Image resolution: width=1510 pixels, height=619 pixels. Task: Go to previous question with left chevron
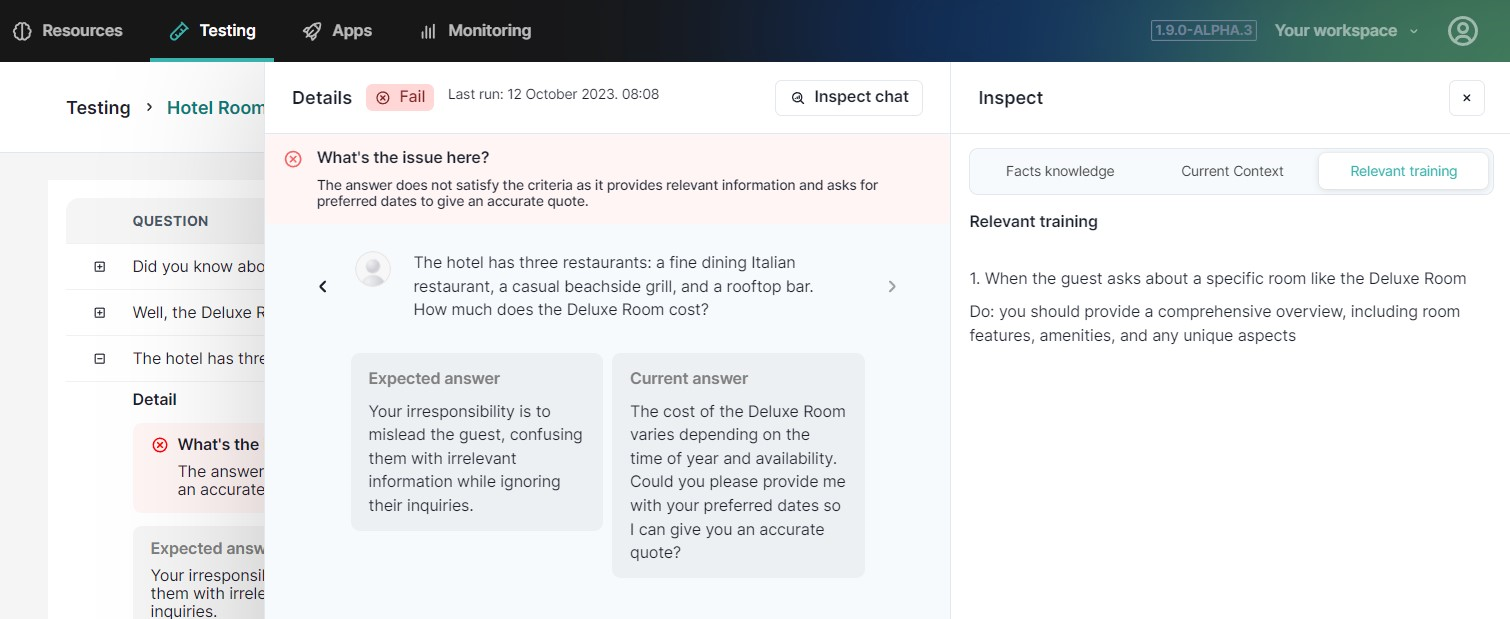click(323, 287)
